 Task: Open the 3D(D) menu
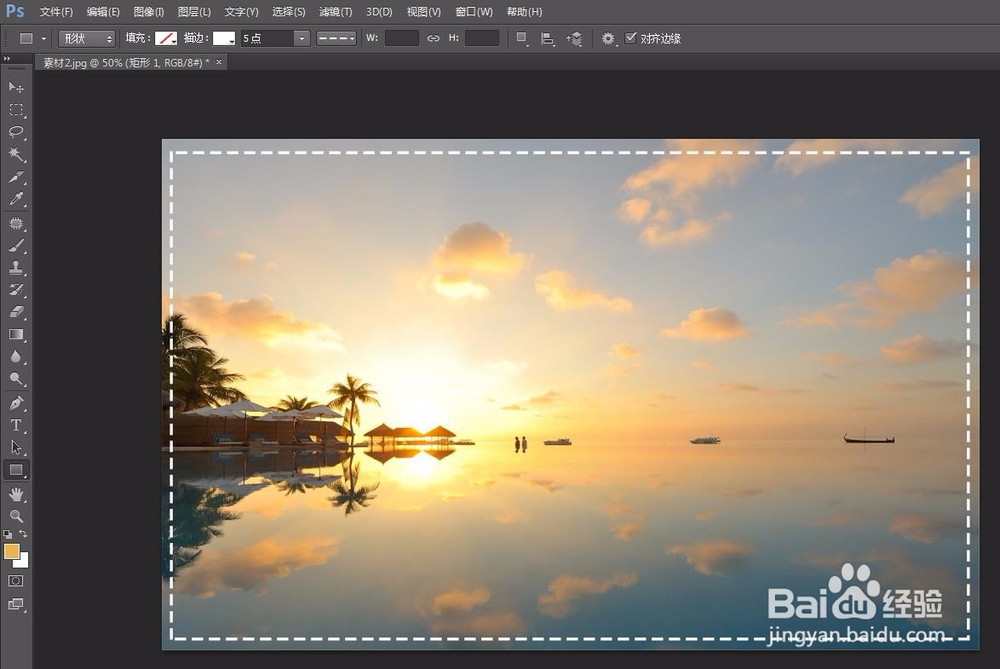click(379, 12)
